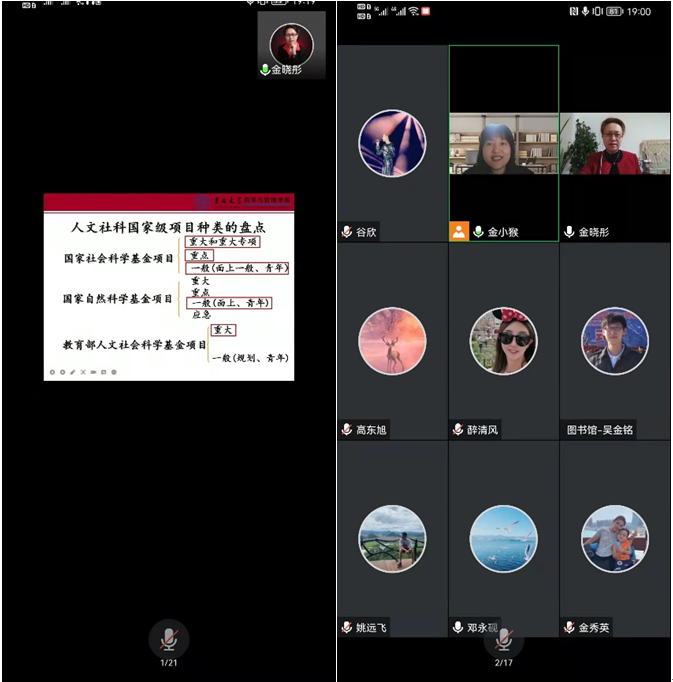Click the muted mic icon beside 金秀英
The image size is (673, 682).
click(569, 628)
